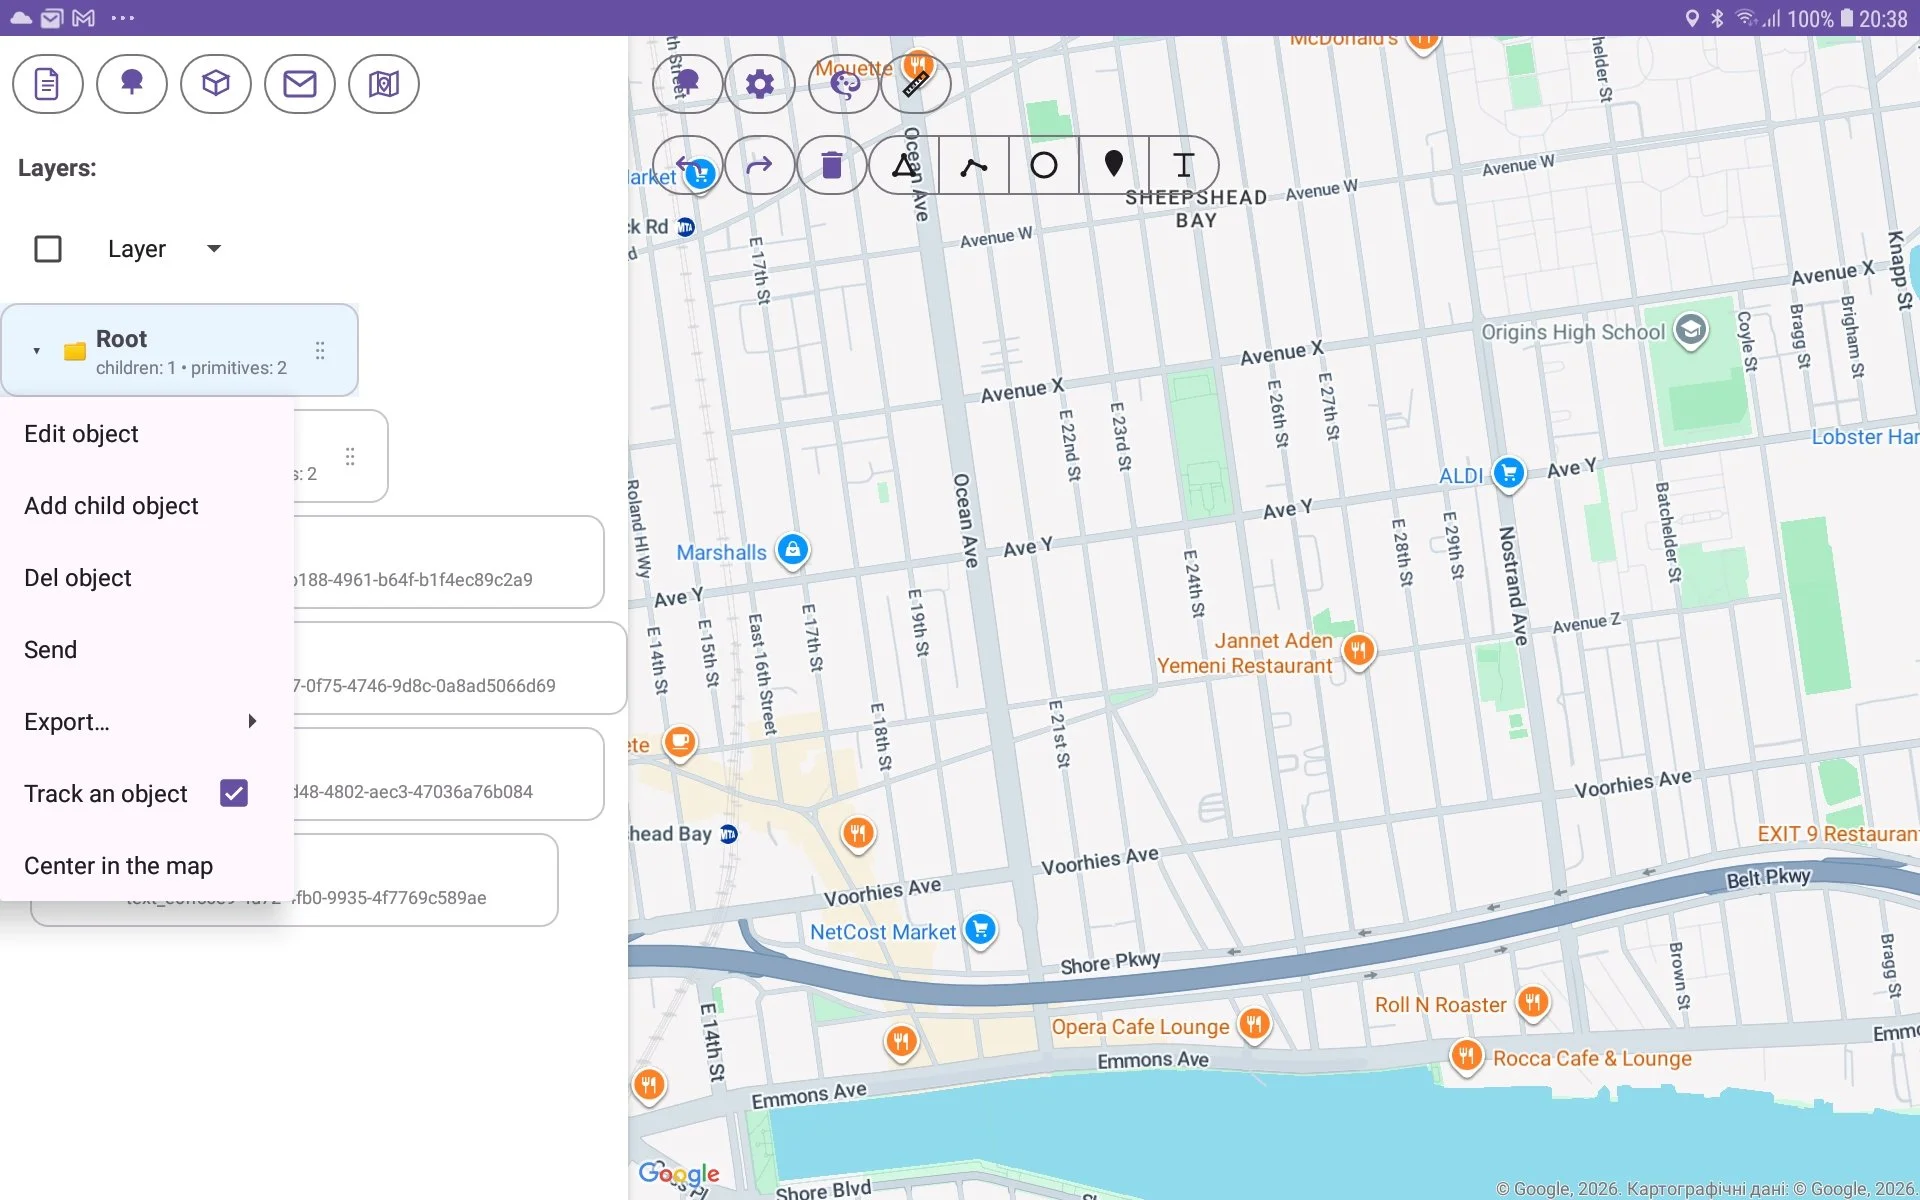Click the tree icon on the map toolbar
The height and width of the screenshot is (1200, 1920).
687,84
